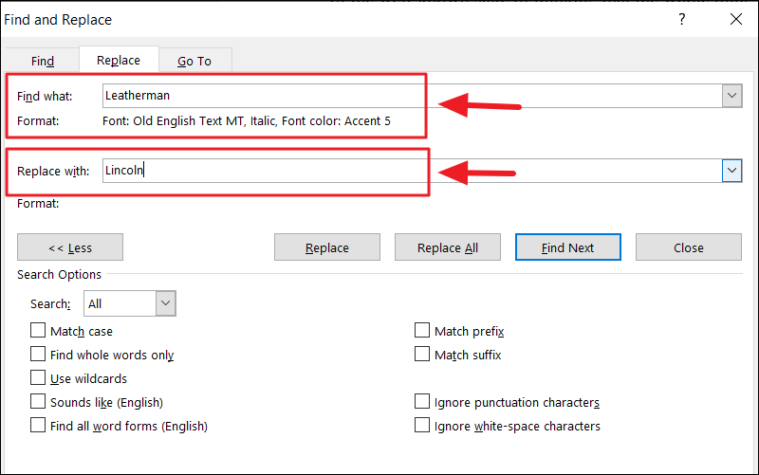759x475 pixels.
Task: Open the Search direction dropdown
Action: pyautogui.click(x=166, y=304)
